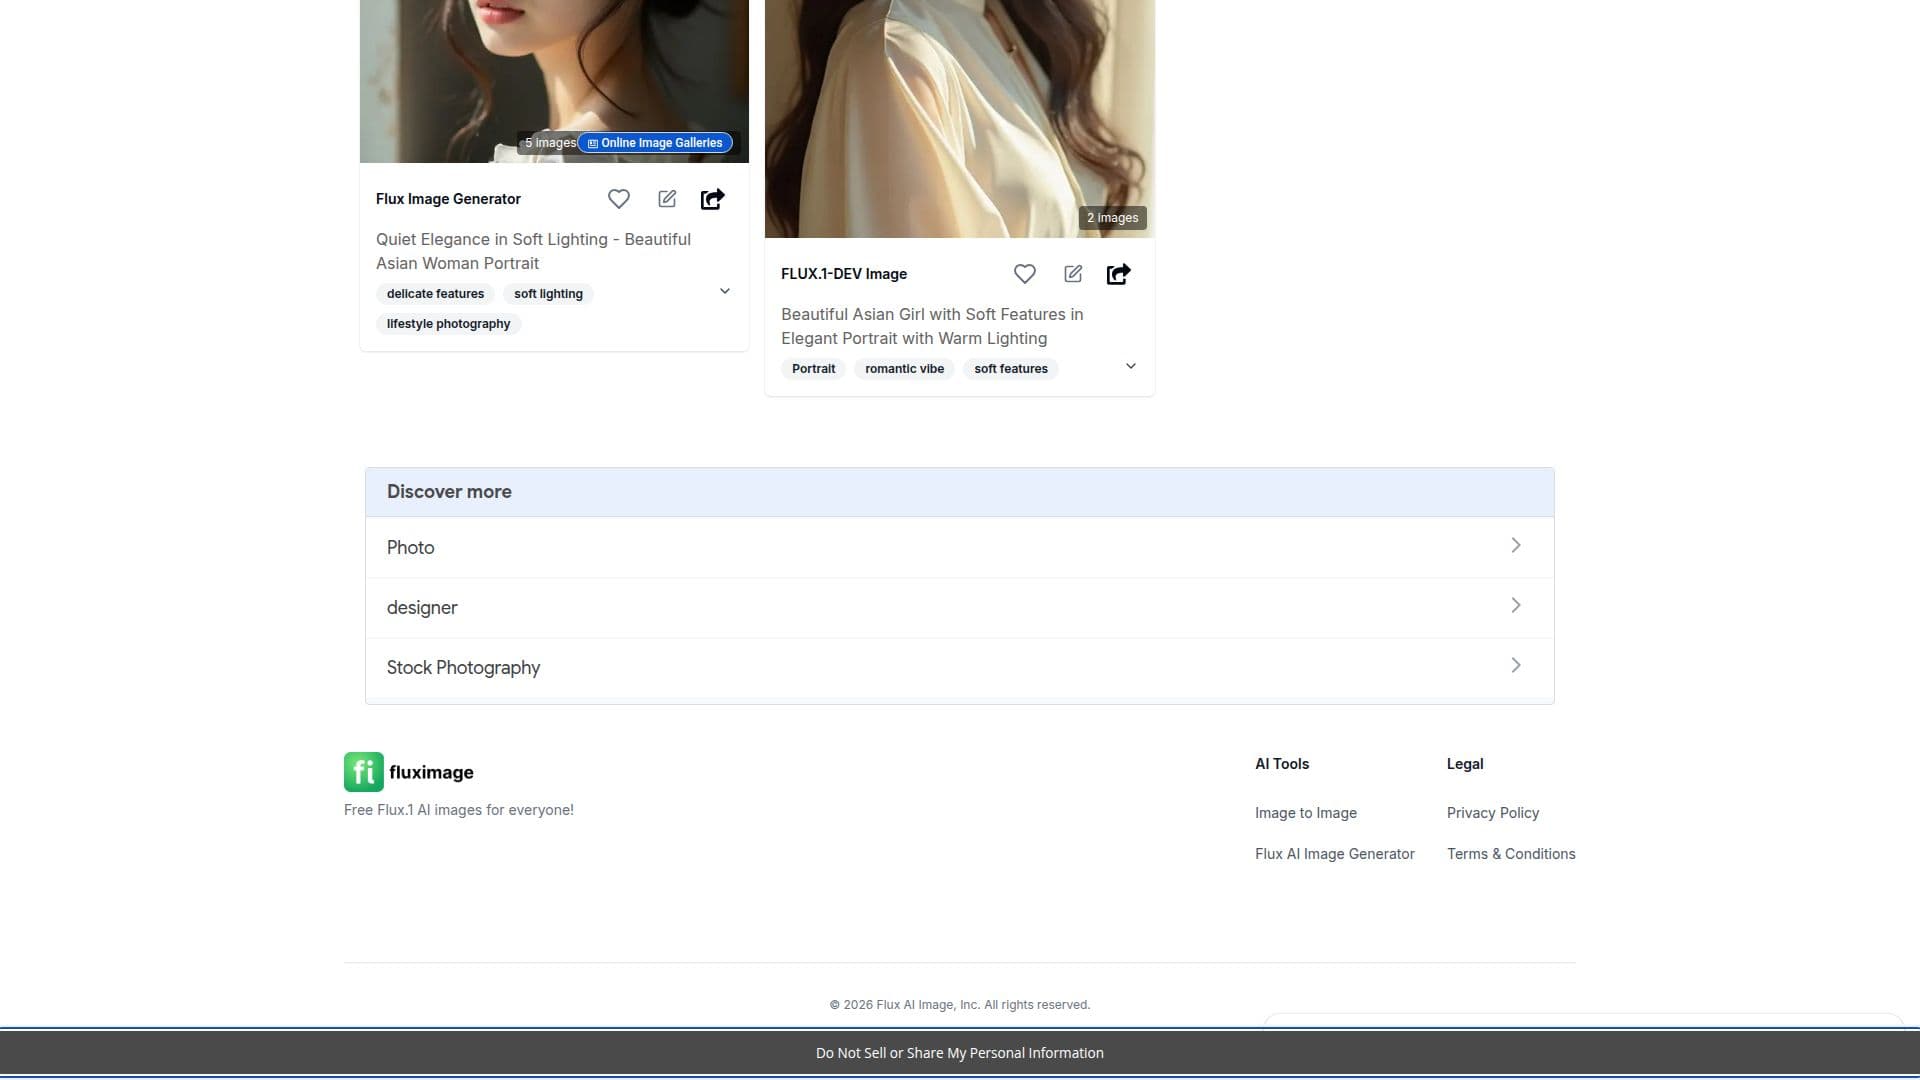The width and height of the screenshot is (1920, 1080).
Task: Expand tags on Quiet Elegance card
Action: pyautogui.click(x=725, y=291)
